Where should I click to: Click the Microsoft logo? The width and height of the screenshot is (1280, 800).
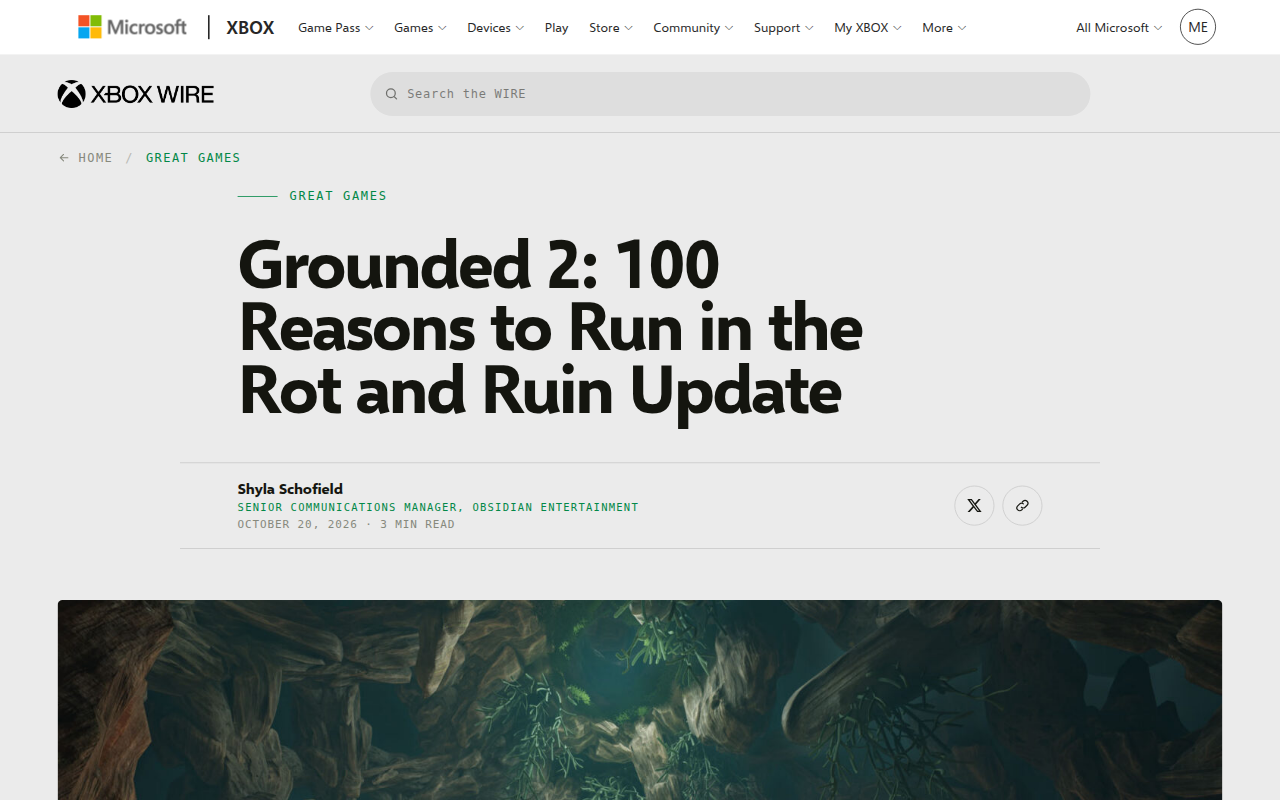(x=132, y=27)
